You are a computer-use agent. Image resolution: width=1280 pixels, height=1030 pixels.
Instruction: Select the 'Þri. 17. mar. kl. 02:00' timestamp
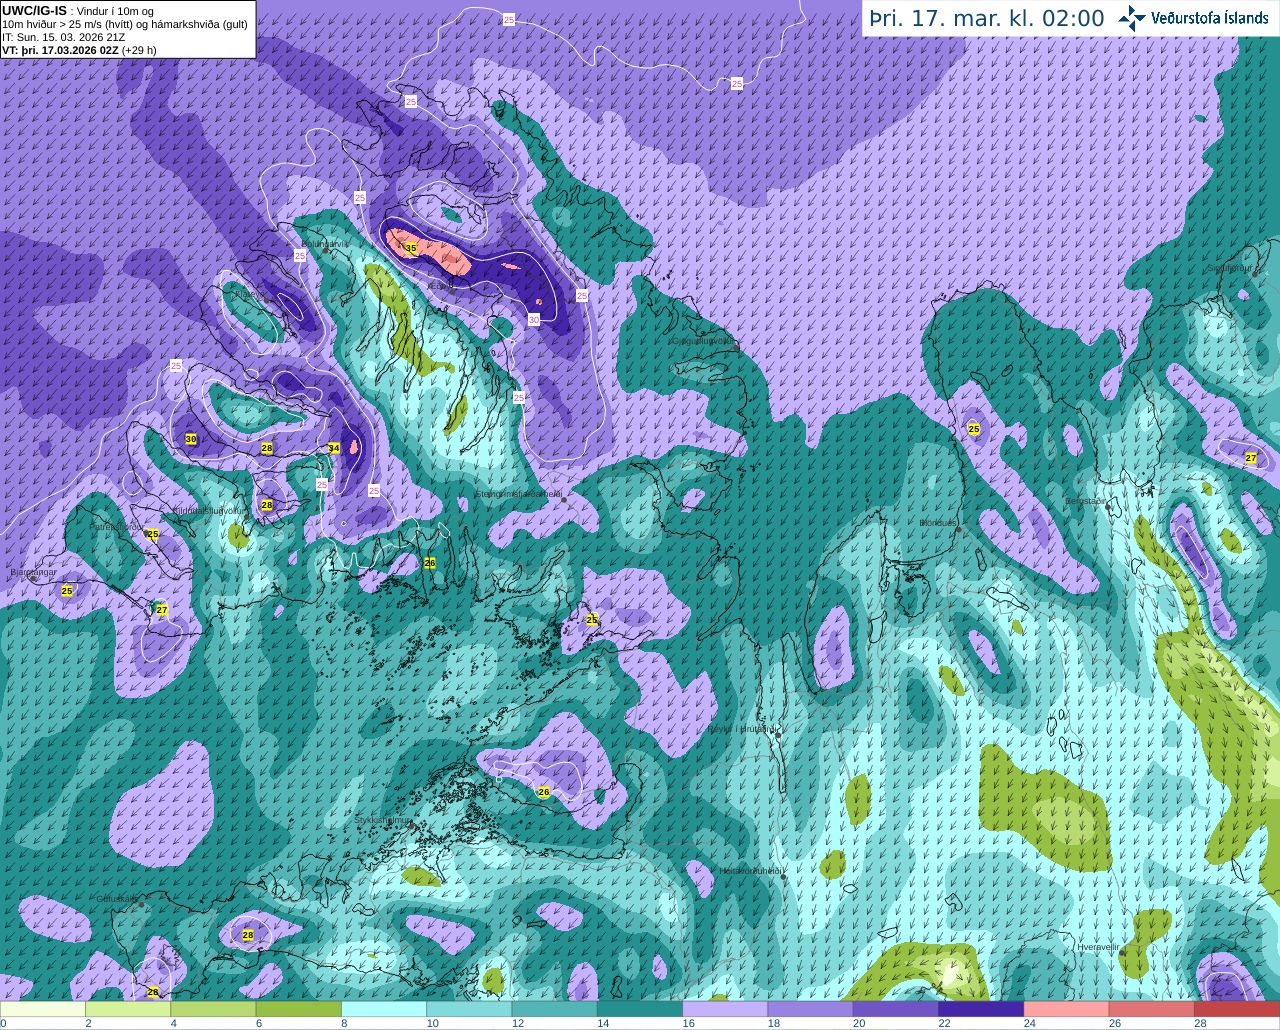[987, 19]
